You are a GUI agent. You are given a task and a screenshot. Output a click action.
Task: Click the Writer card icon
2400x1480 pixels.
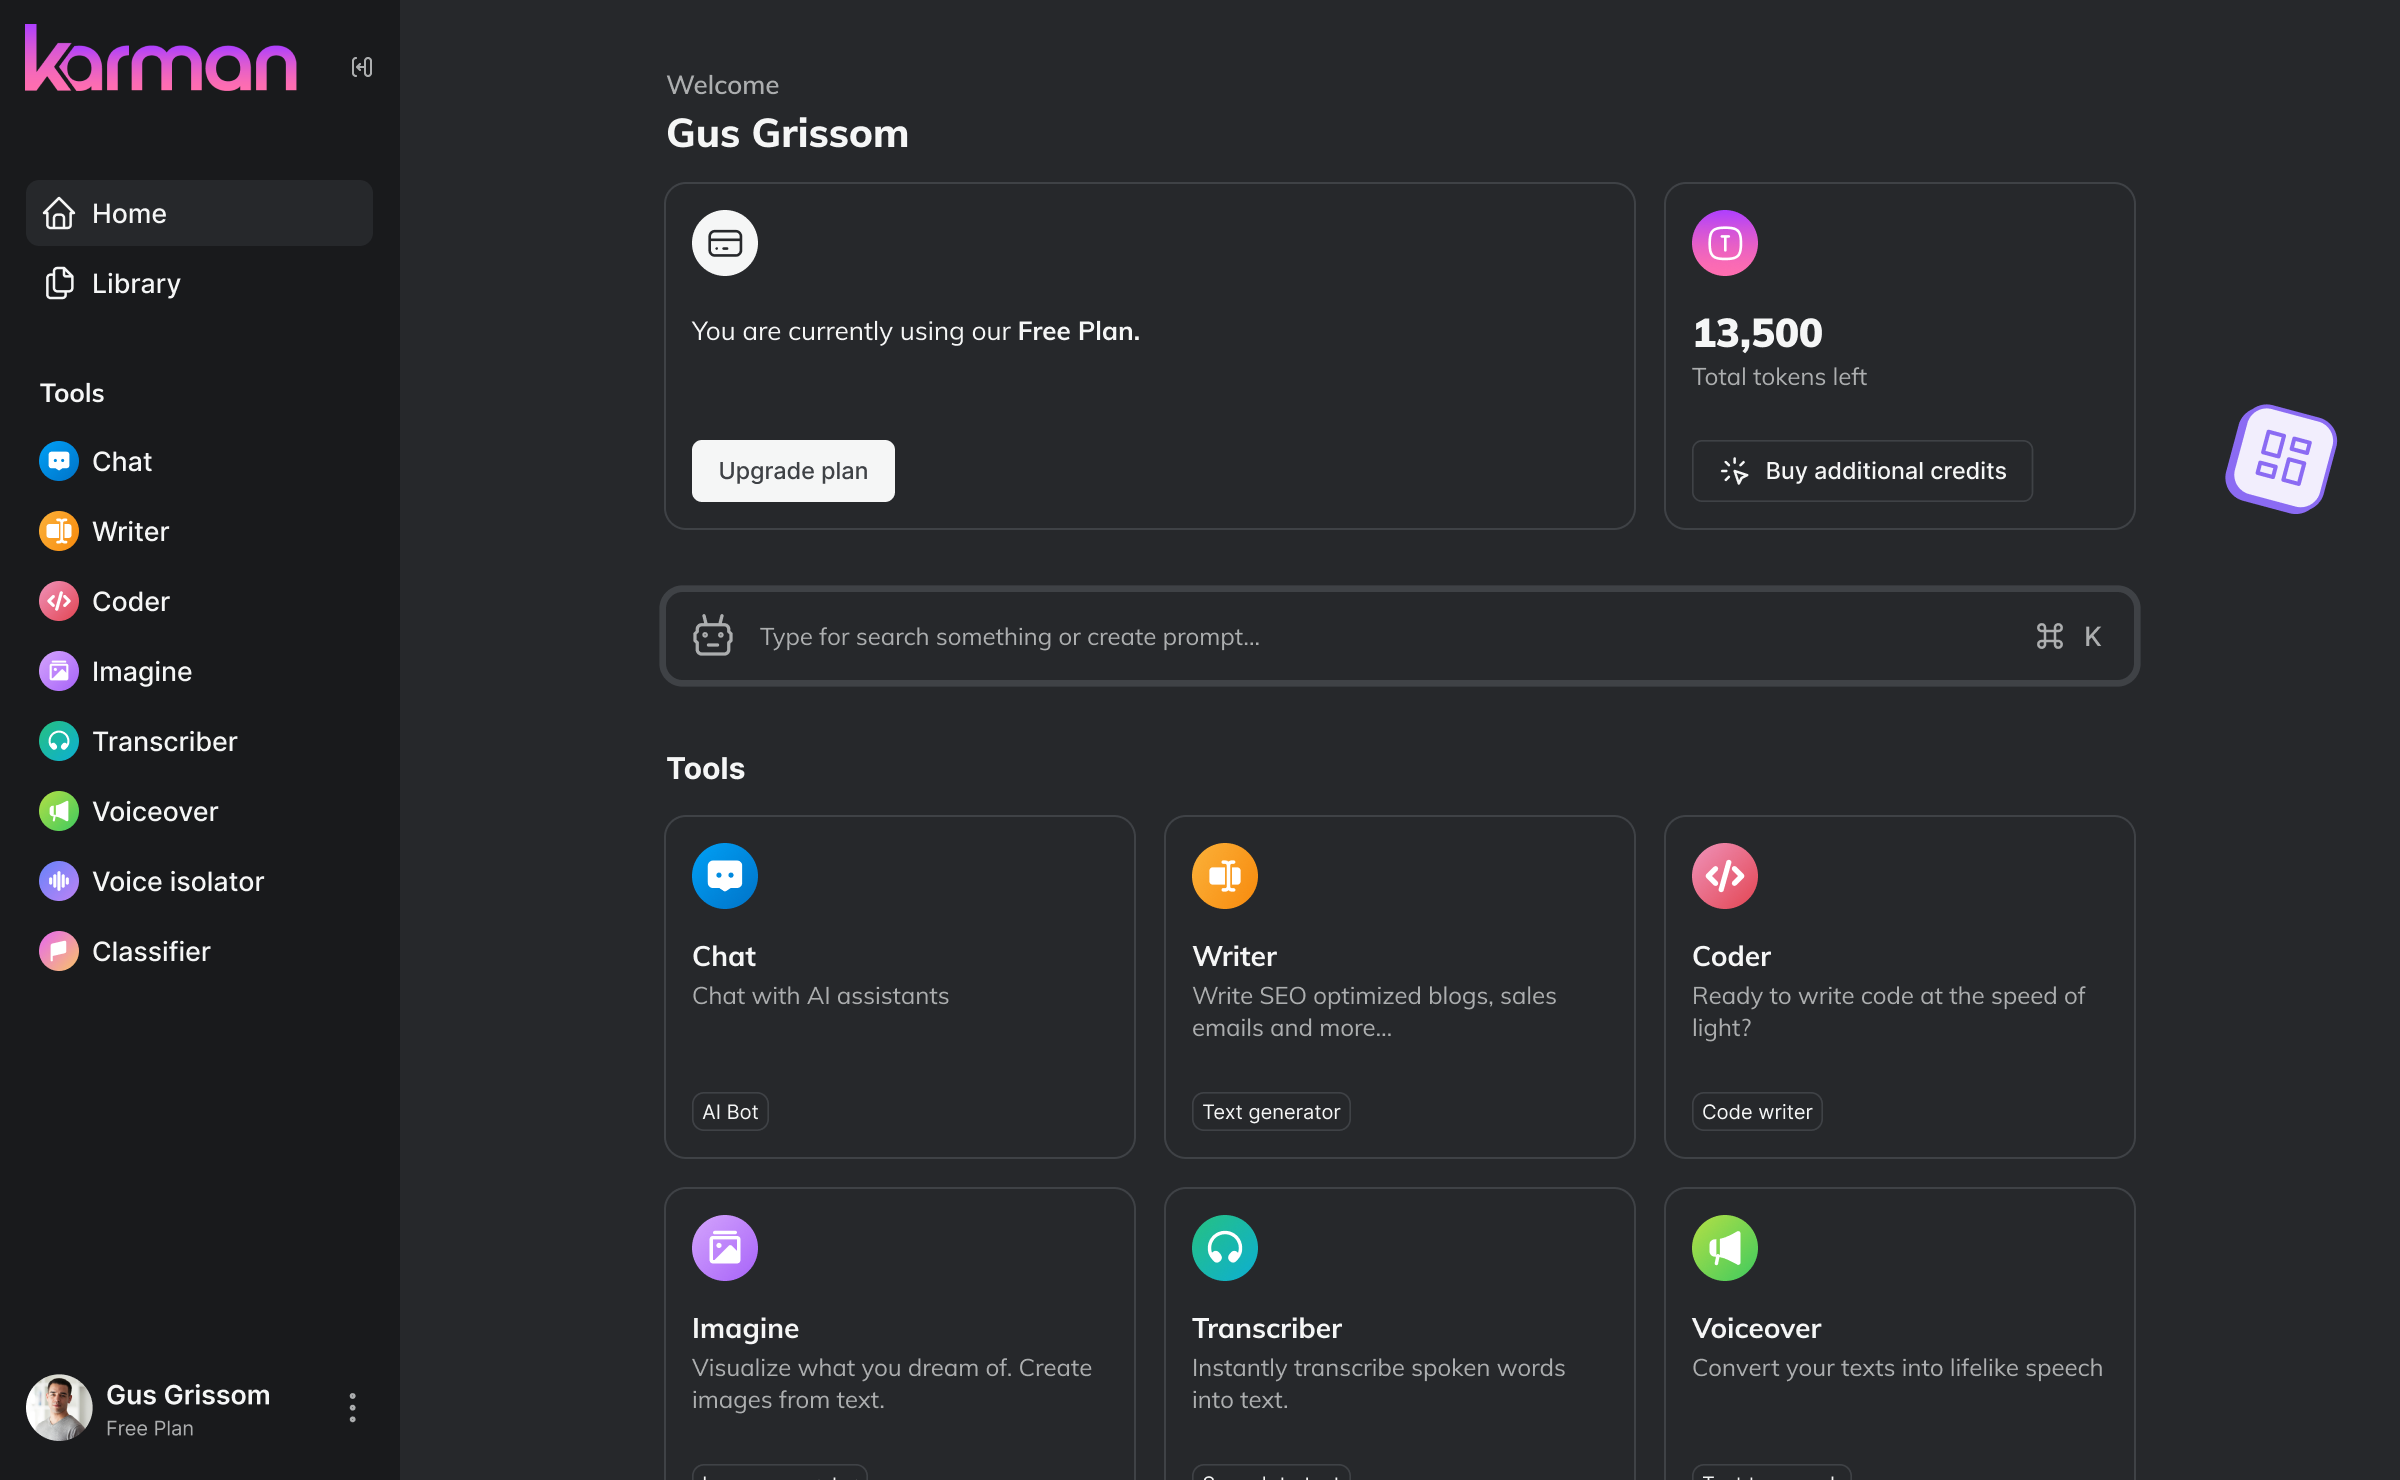1224,876
